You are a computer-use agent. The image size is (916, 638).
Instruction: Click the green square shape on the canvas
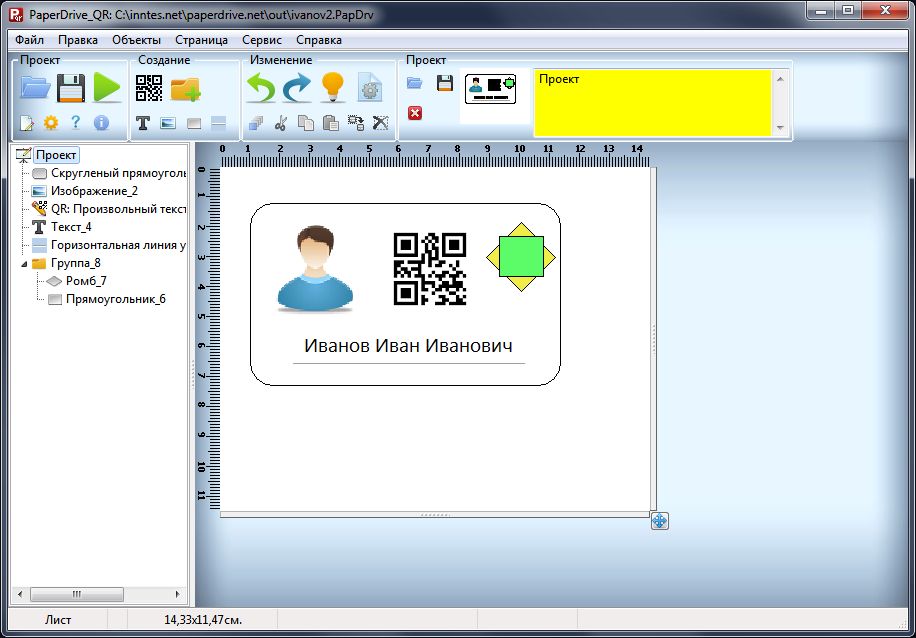point(522,256)
